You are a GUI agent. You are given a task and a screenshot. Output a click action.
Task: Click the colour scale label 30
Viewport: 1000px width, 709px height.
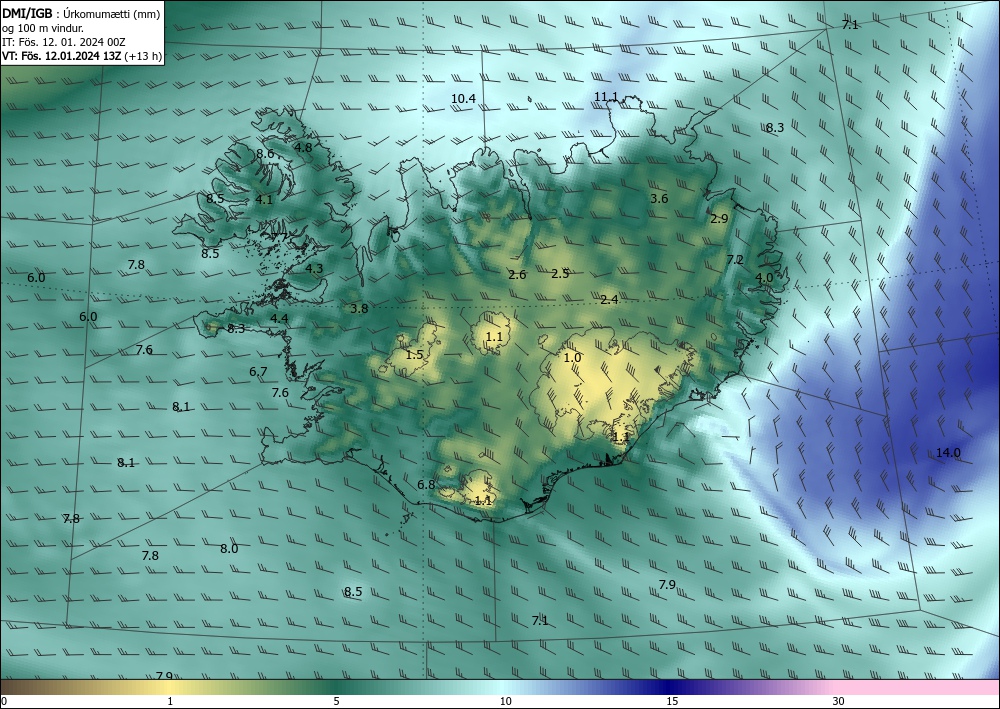[x=839, y=702]
